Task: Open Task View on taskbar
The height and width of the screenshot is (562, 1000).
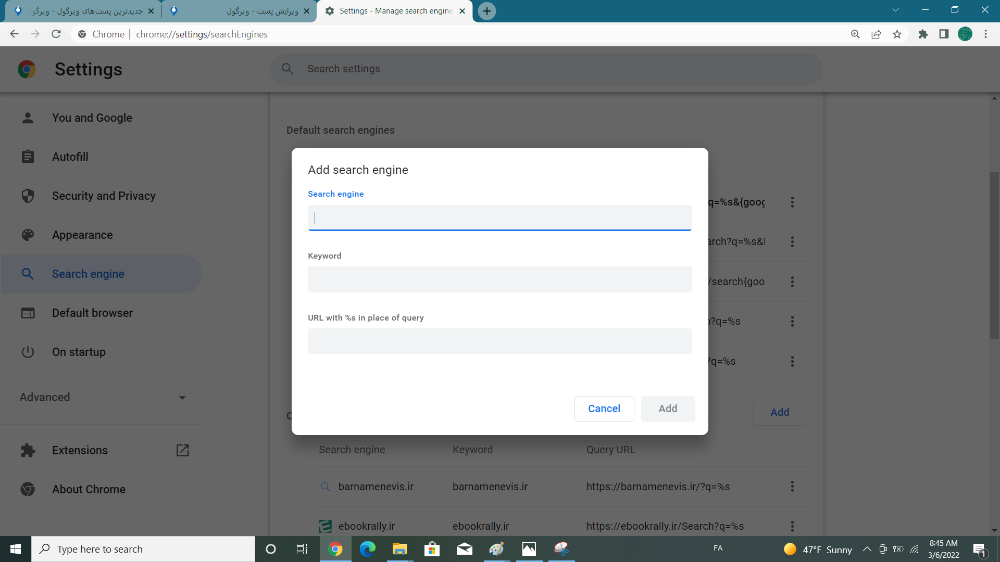Action: pyautogui.click(x=302, y=549)
